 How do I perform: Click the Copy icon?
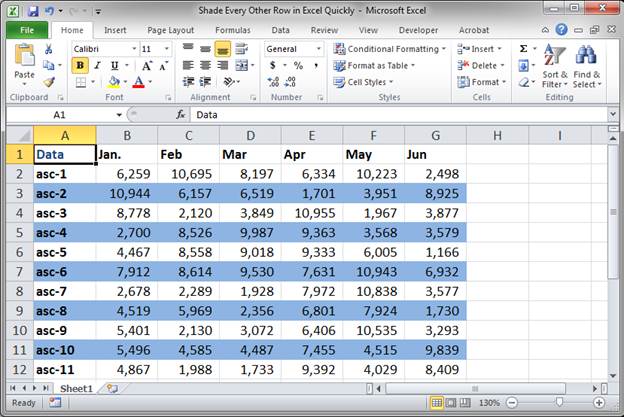click(49, 65)
